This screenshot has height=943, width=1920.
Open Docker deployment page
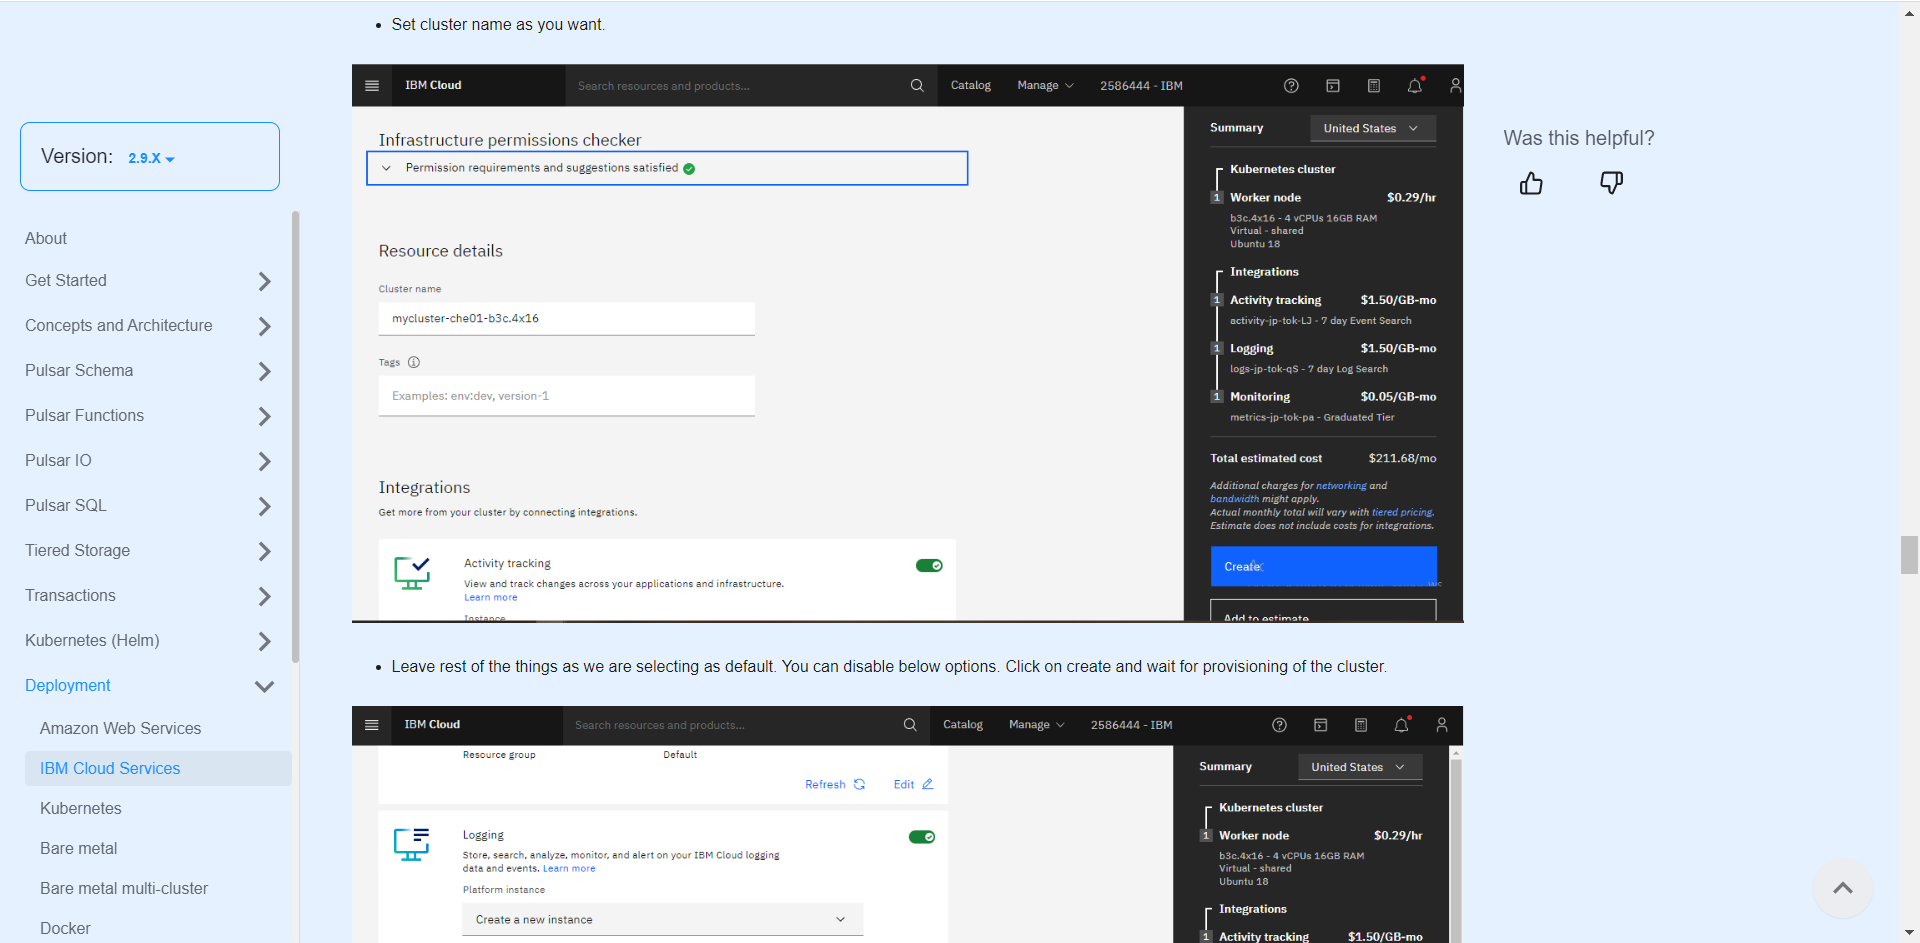click(65, 928)
